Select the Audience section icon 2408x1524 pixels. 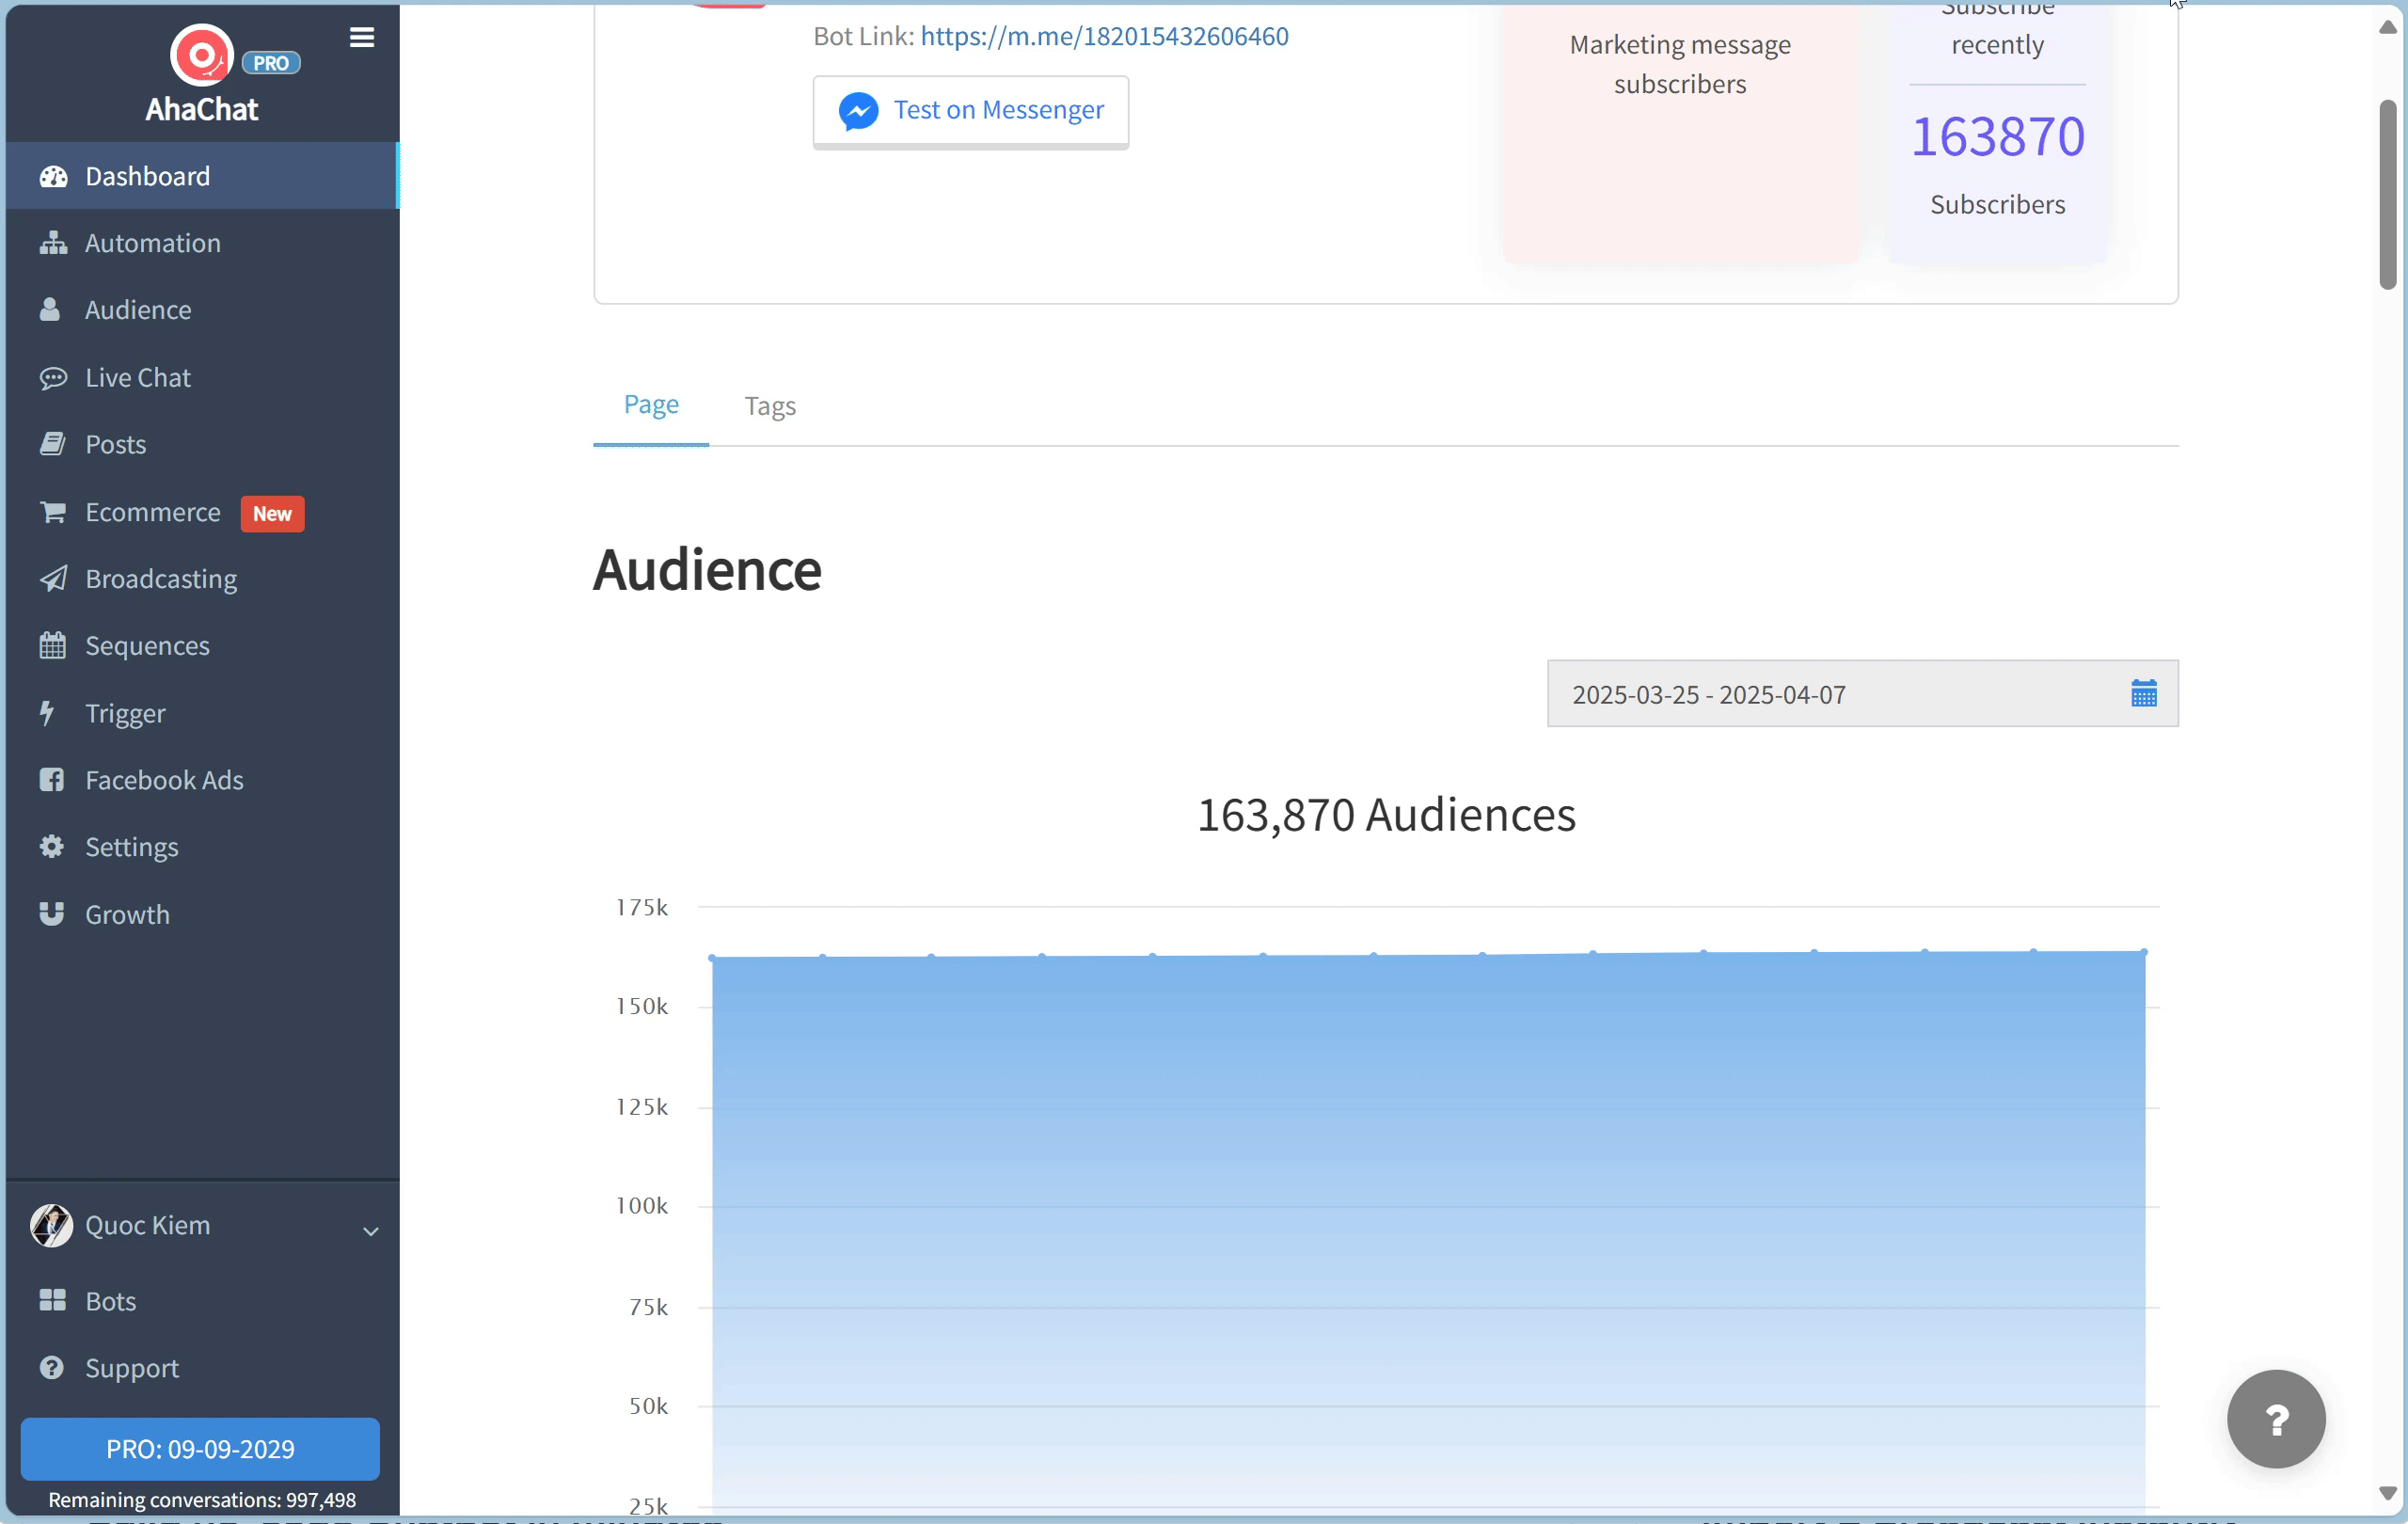[52, 309]
